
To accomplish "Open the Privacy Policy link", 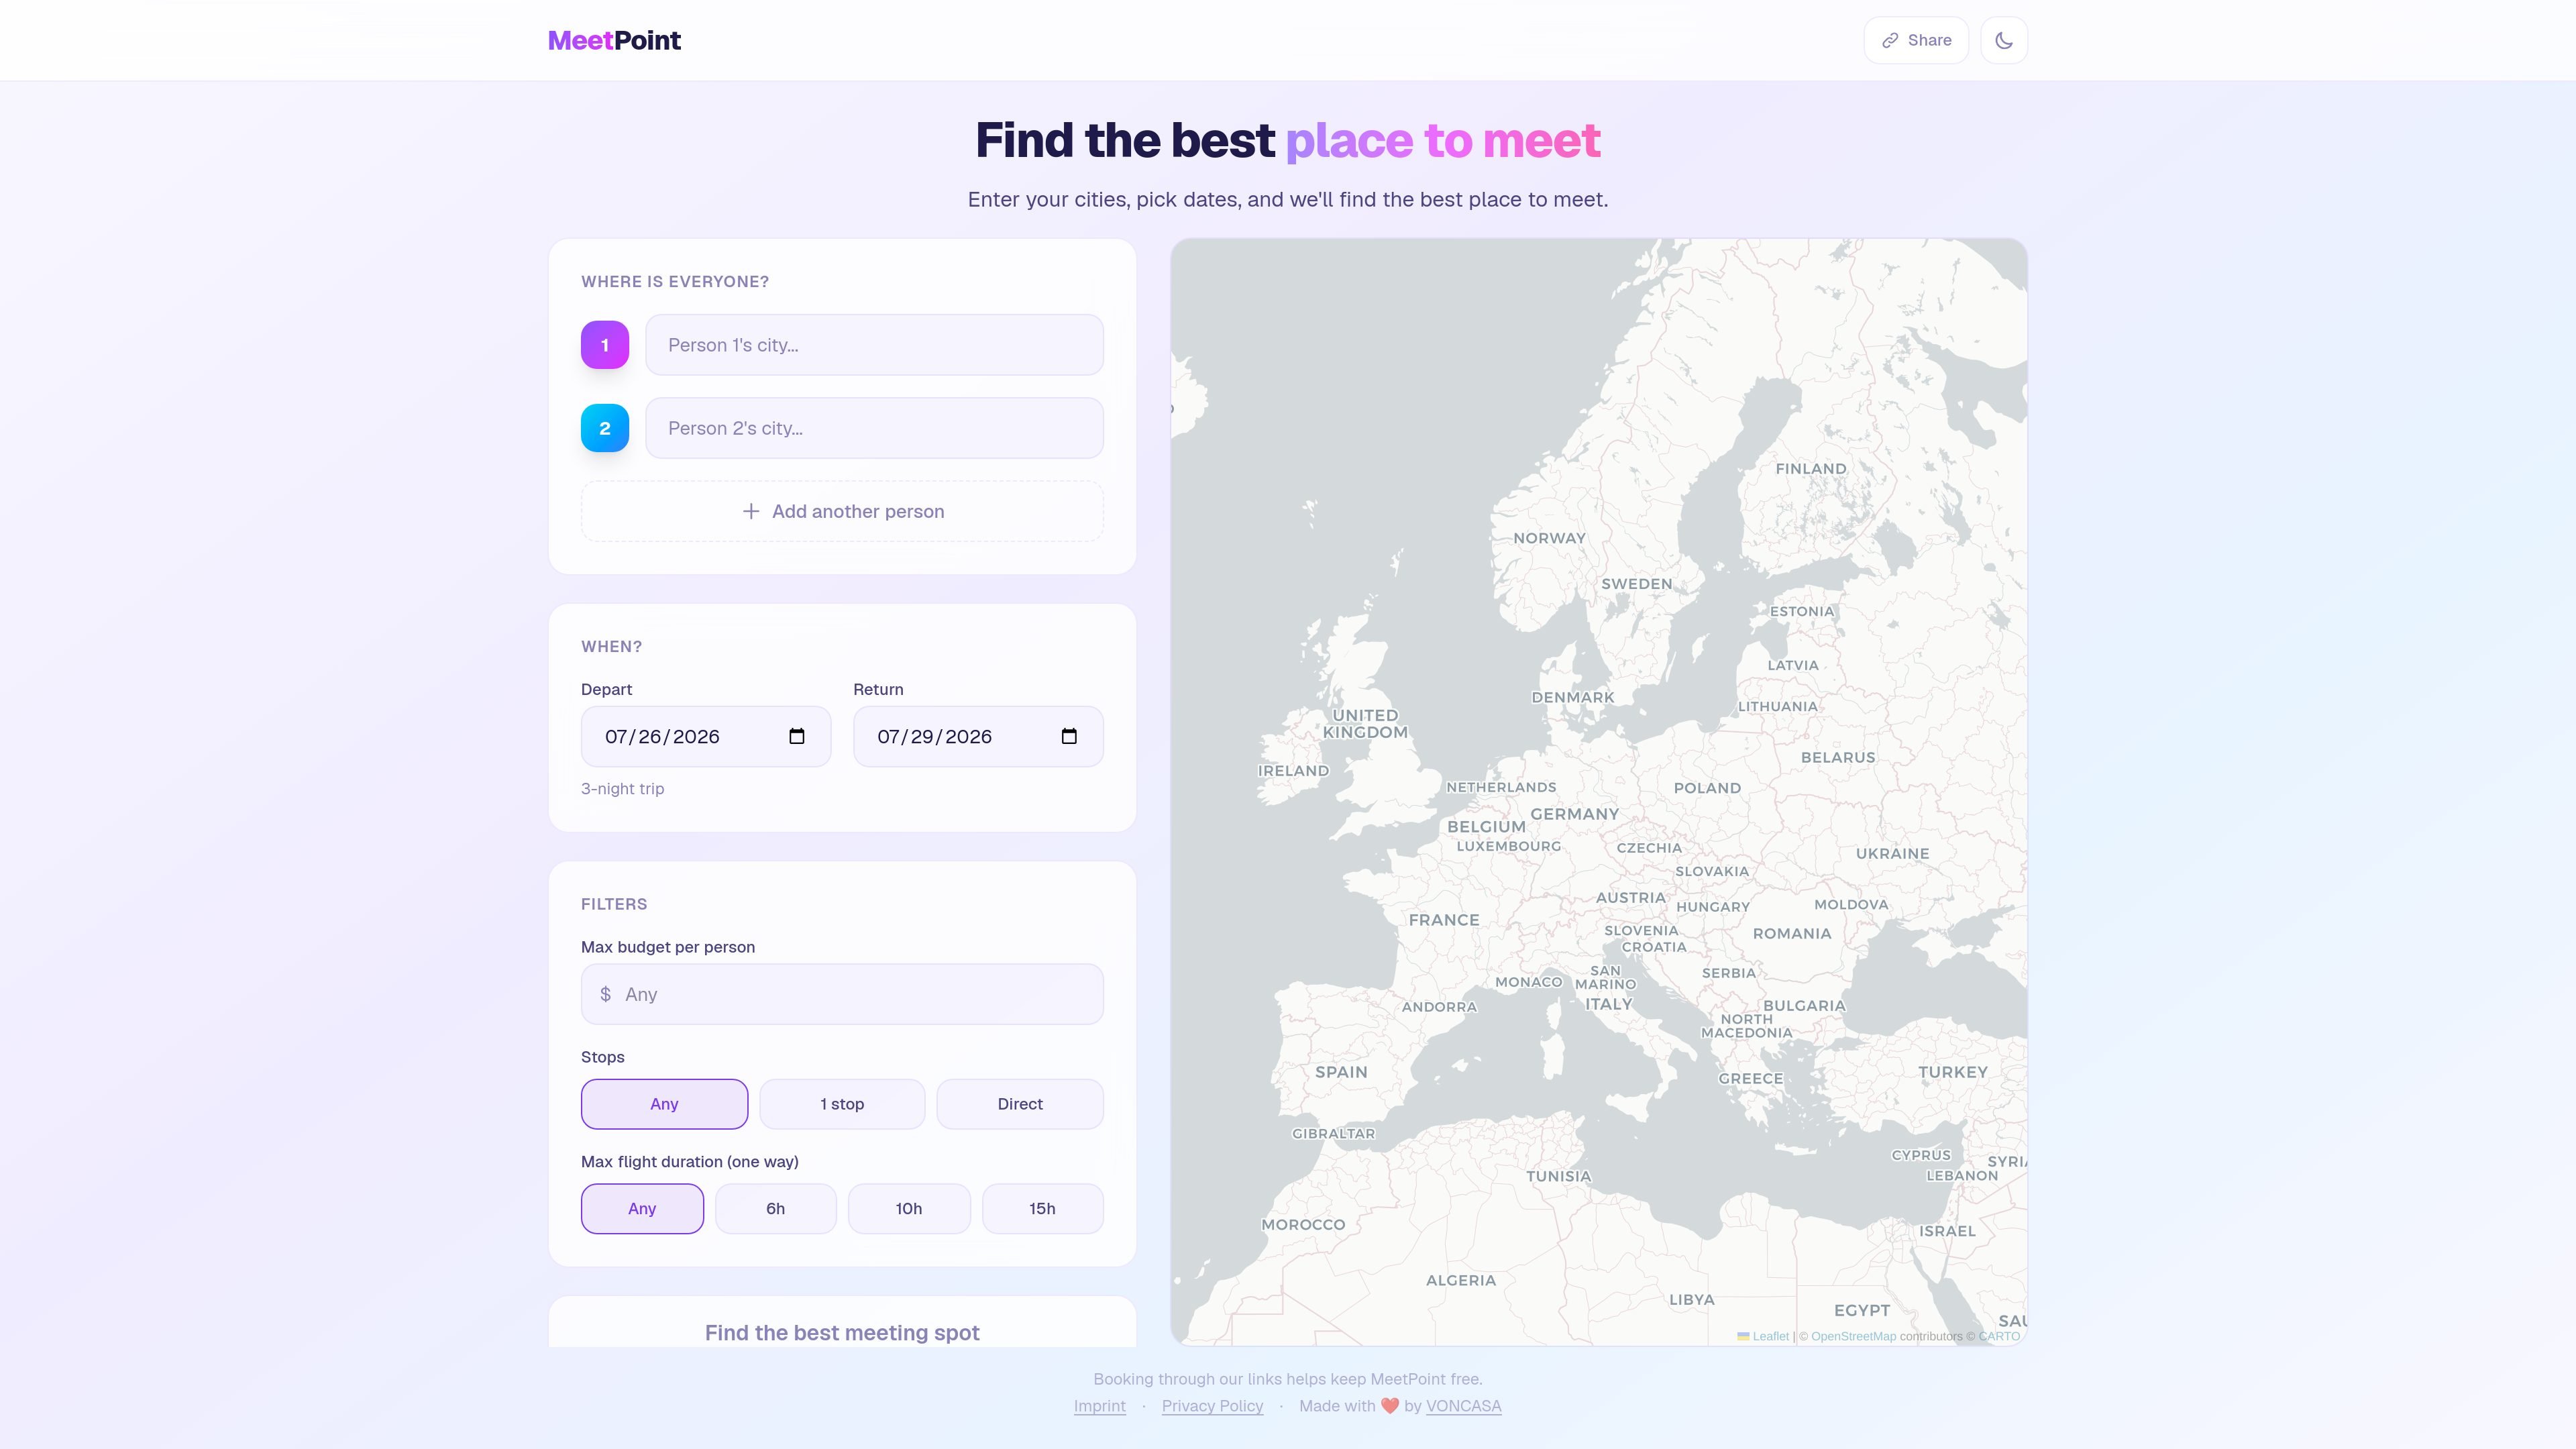I will click(1212, 1406).
